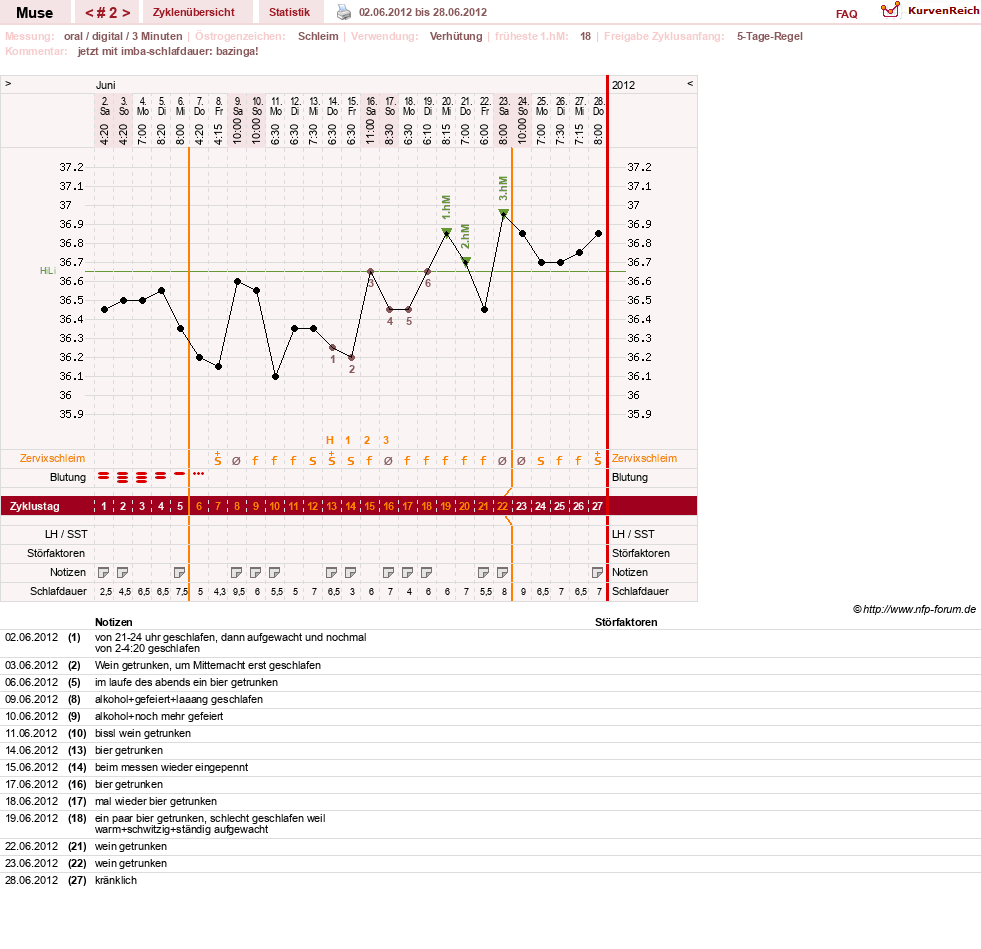
Task: Click the 'oral / digital / 3 Minuten' measurement value
Action: click(123, 36)
